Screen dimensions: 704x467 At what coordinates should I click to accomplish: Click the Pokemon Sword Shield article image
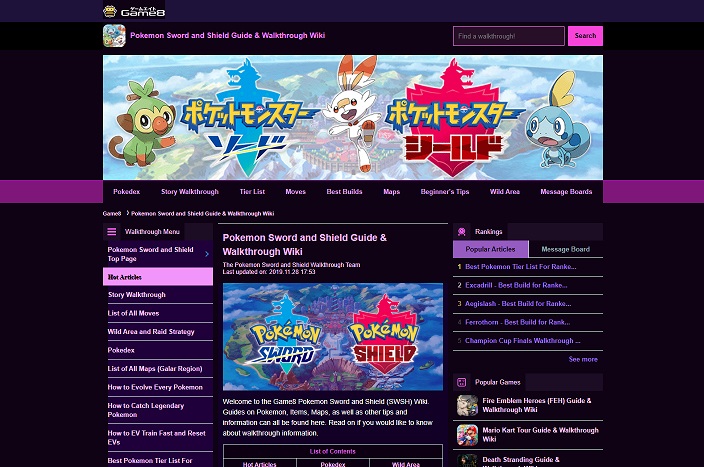click(x=333, y=337)
